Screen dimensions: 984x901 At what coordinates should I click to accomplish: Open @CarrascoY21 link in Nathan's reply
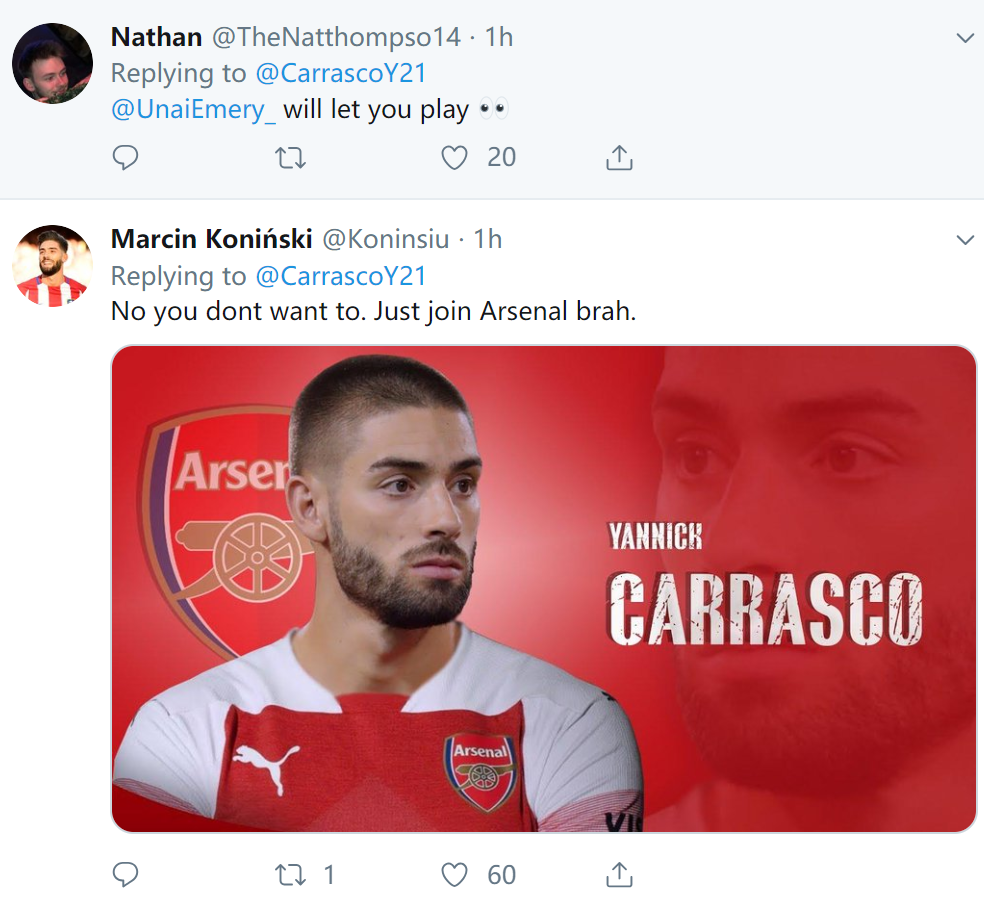[x=341, y=73]
